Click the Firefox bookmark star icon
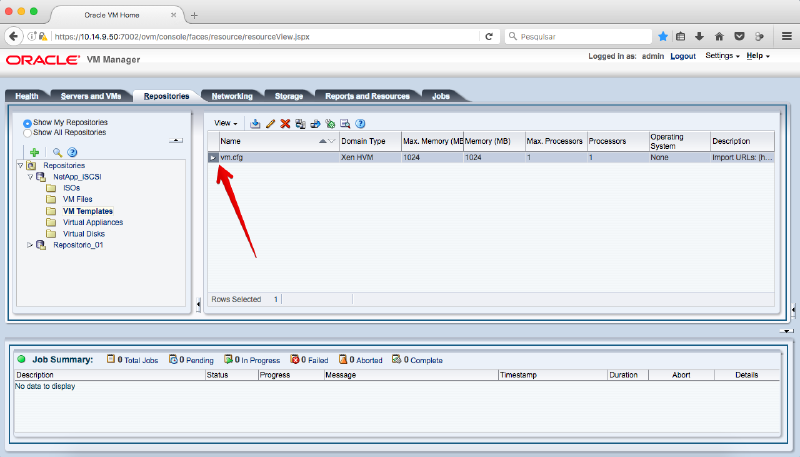This screenshot has width=800, height=457. [x=663, y=36]
